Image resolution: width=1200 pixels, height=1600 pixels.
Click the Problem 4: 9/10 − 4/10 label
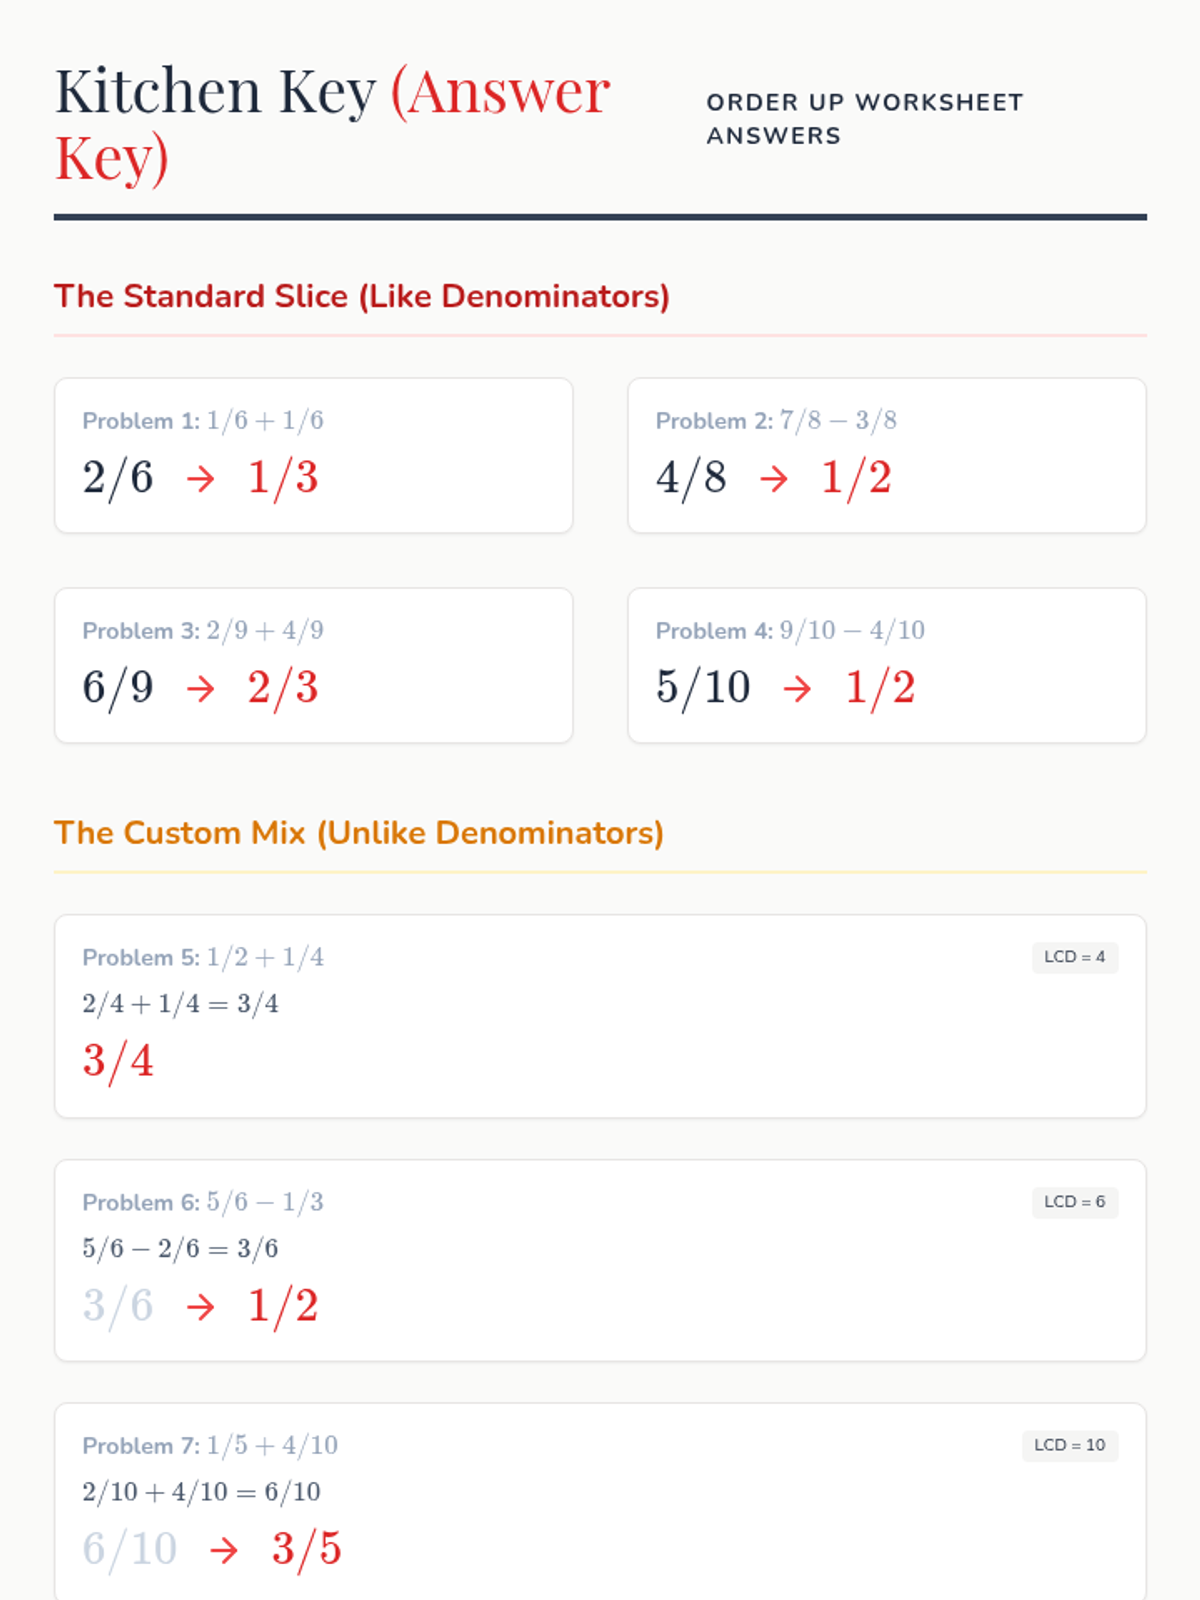tap(790, 631)
